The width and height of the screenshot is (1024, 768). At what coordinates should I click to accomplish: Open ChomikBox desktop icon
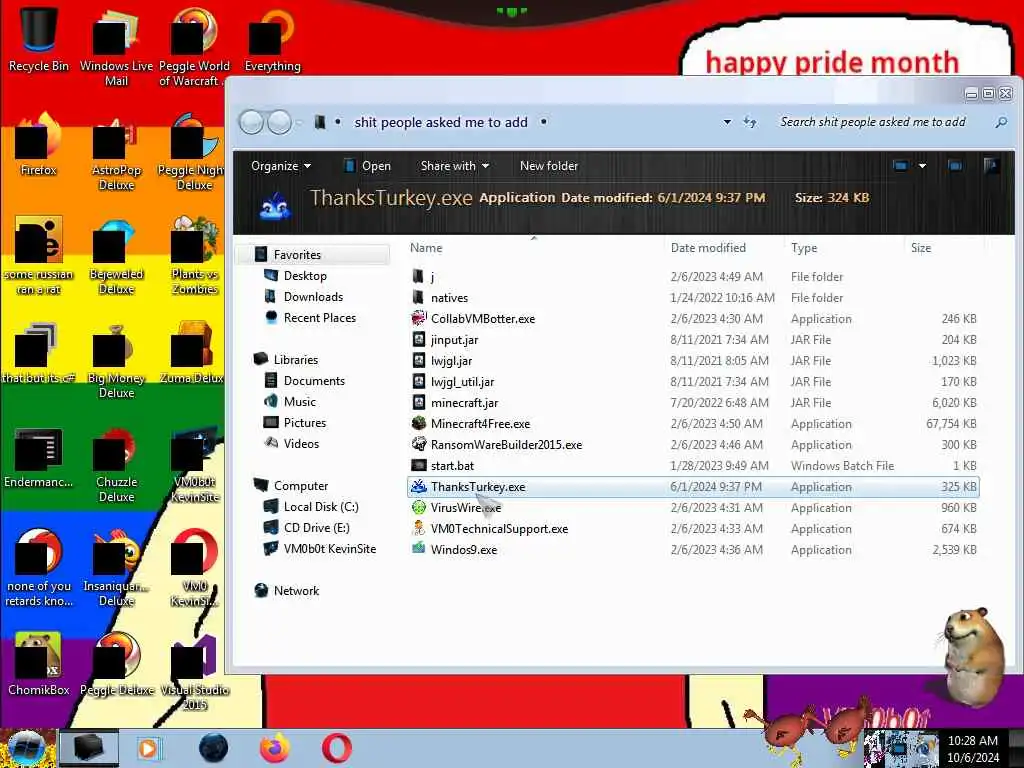(39, 664)
